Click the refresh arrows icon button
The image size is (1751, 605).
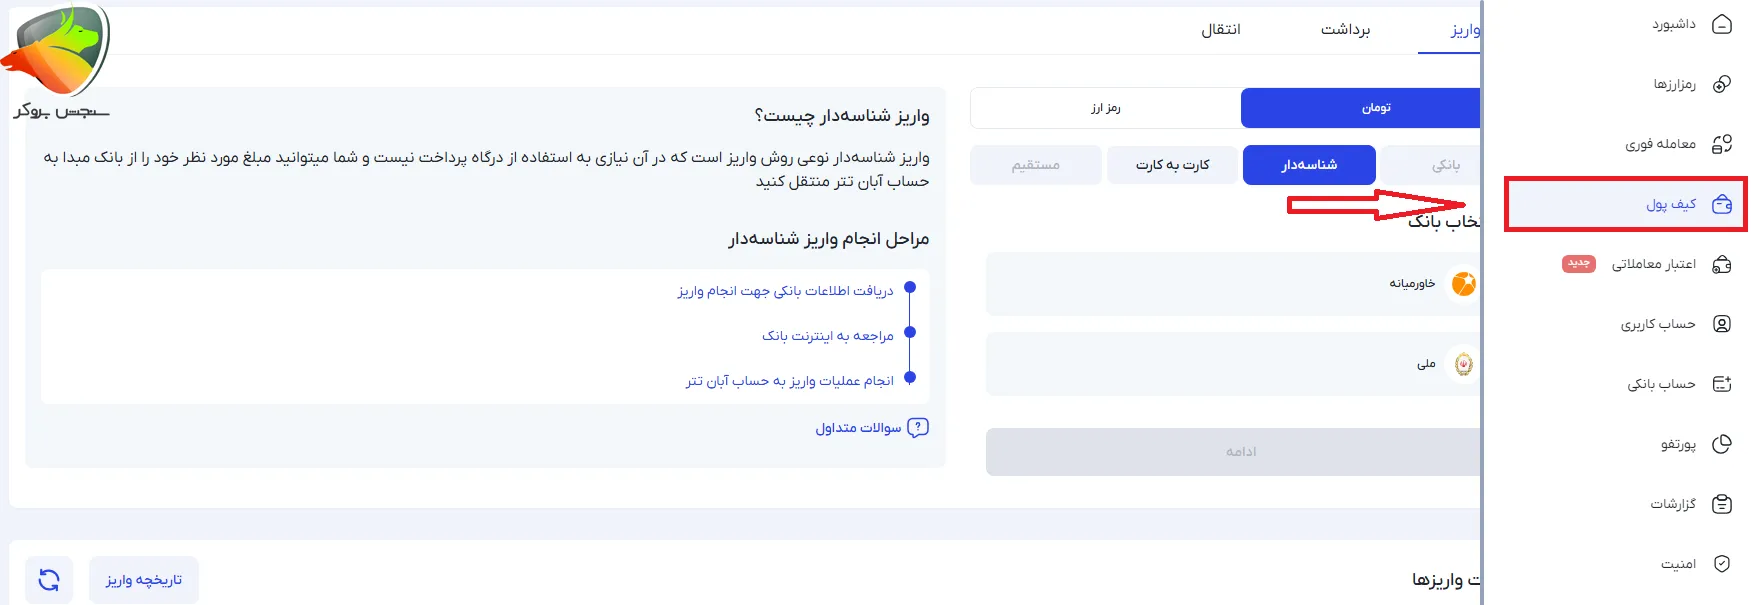point(49,580)
